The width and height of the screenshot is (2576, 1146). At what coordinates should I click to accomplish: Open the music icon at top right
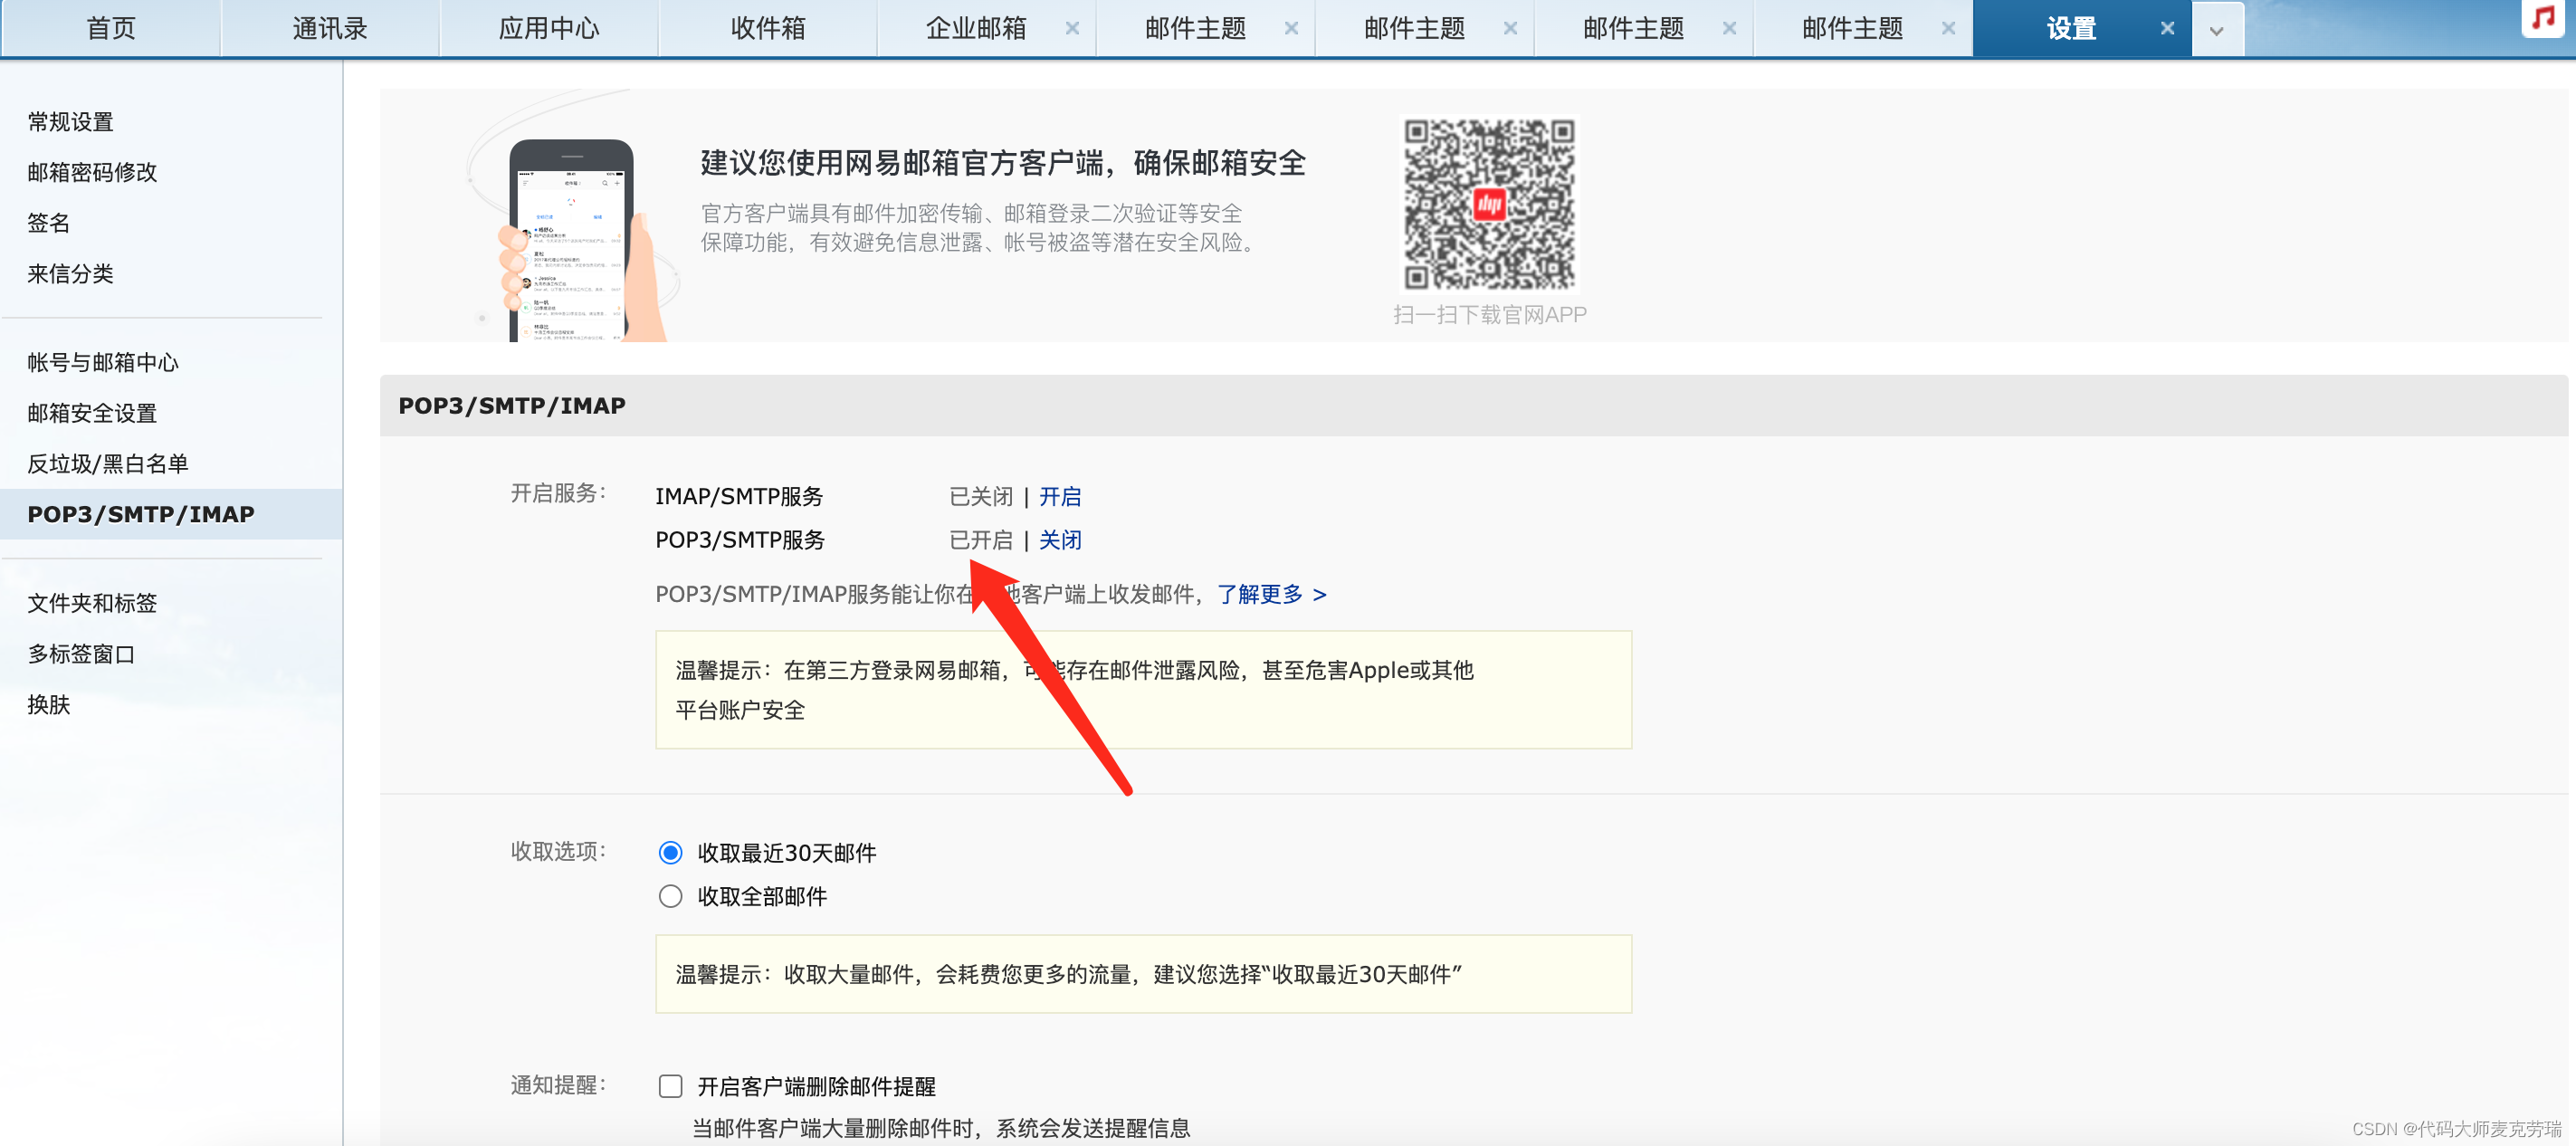click(x=2545, y=17)
